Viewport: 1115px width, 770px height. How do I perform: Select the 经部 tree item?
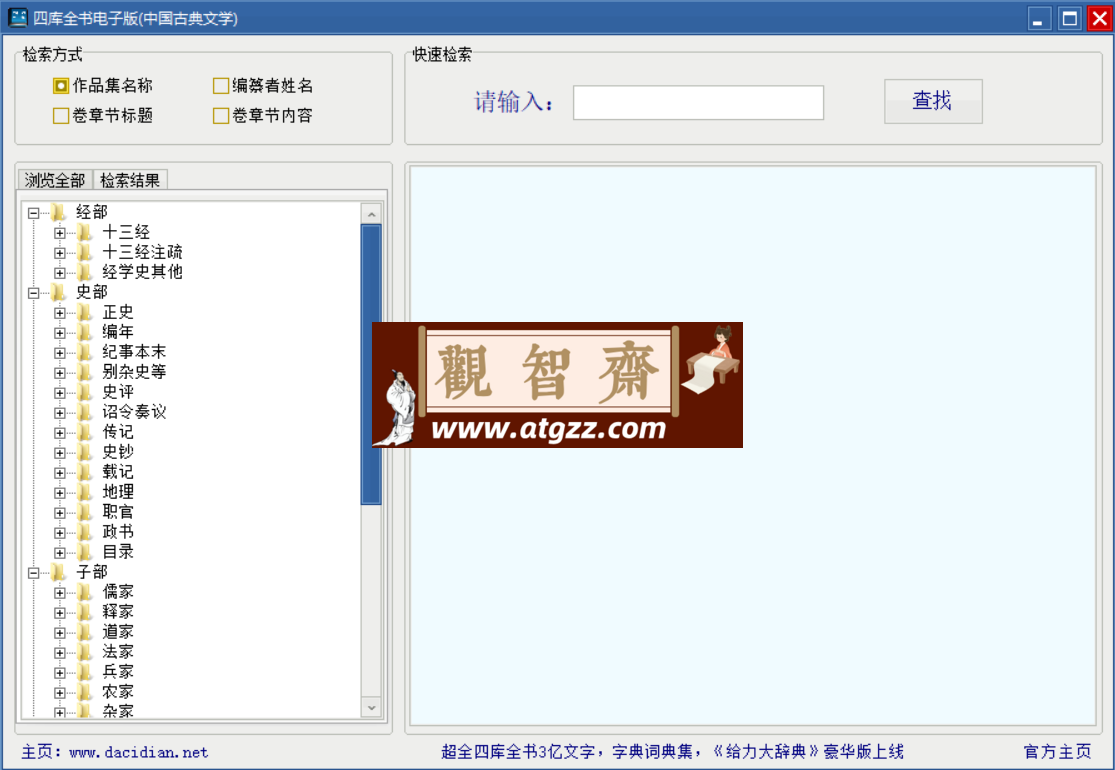92,212
